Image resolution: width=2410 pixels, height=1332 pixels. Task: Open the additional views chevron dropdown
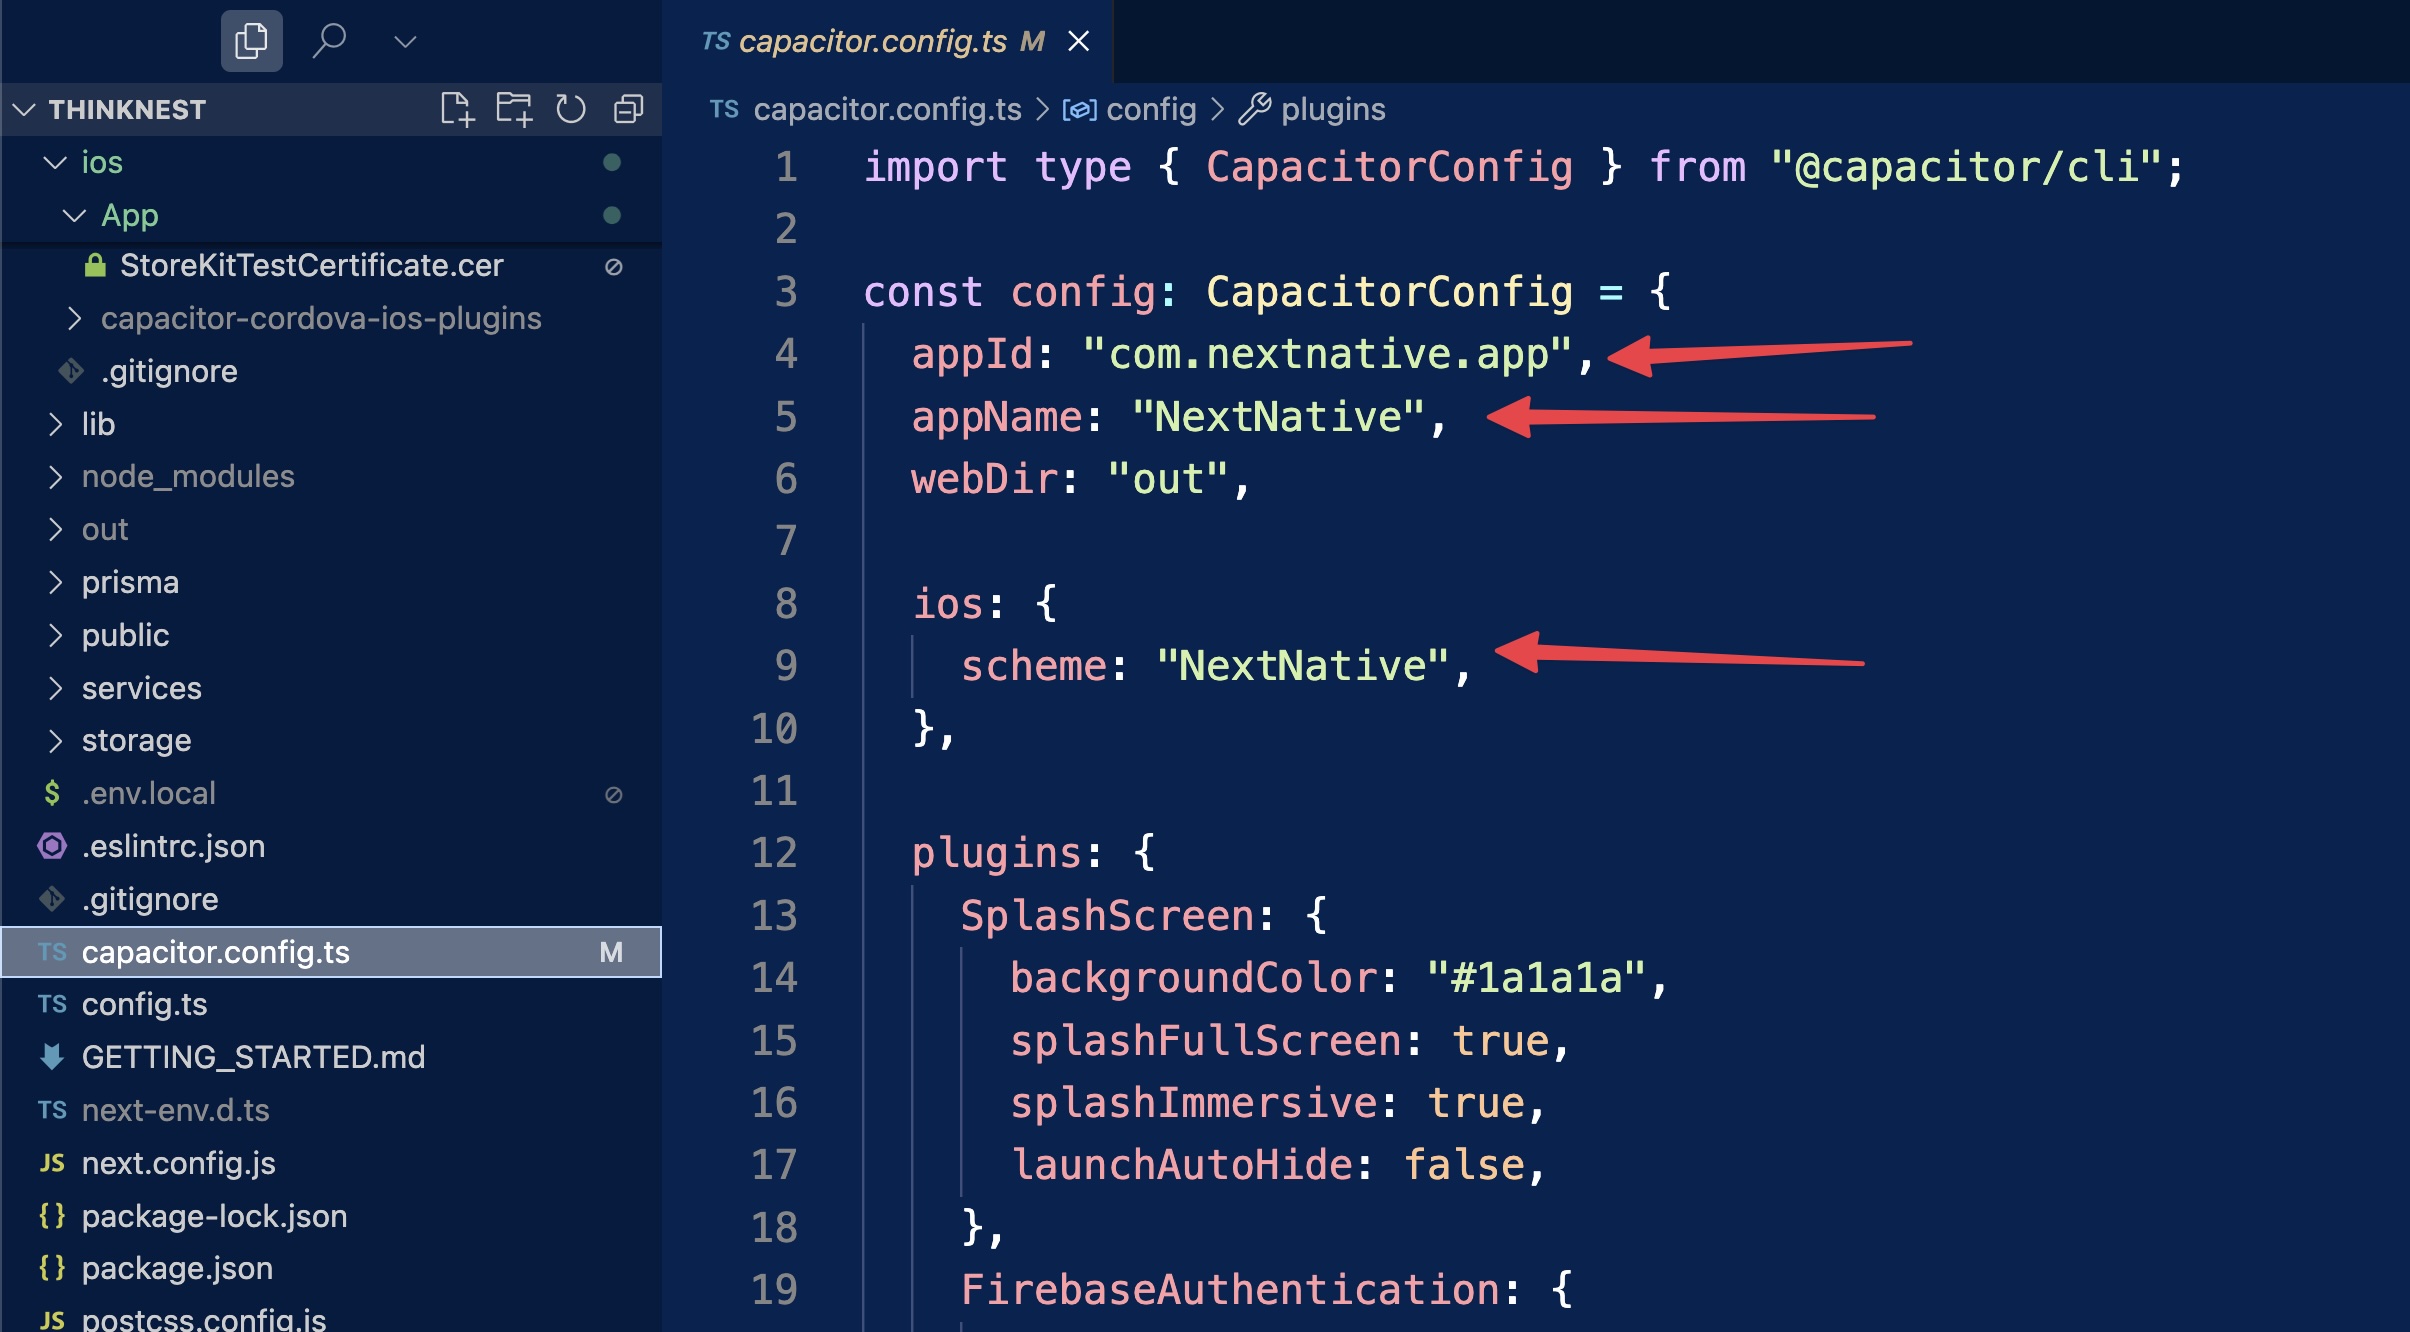coord(405,41)
